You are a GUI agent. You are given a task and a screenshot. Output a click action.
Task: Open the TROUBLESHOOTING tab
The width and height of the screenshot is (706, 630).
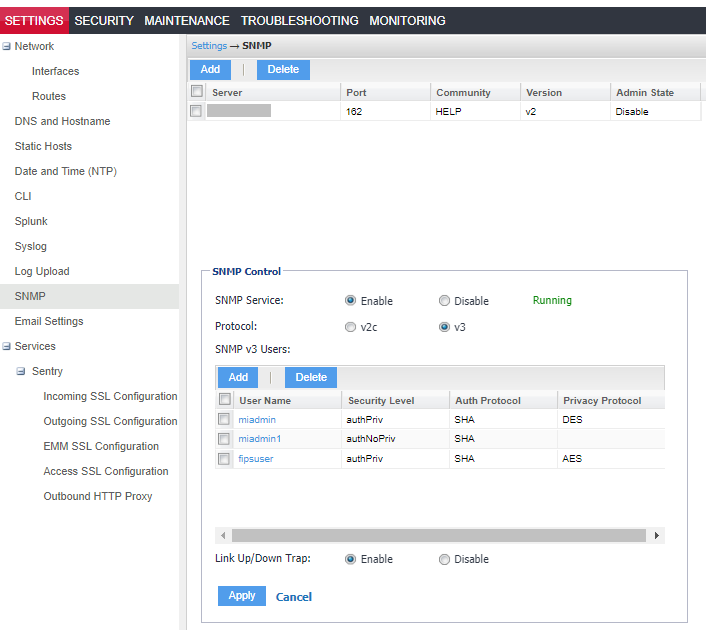[299, 20]
